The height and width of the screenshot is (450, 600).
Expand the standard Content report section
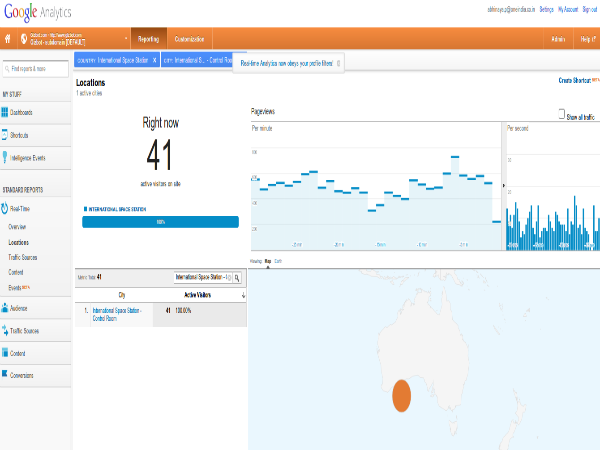18,353
